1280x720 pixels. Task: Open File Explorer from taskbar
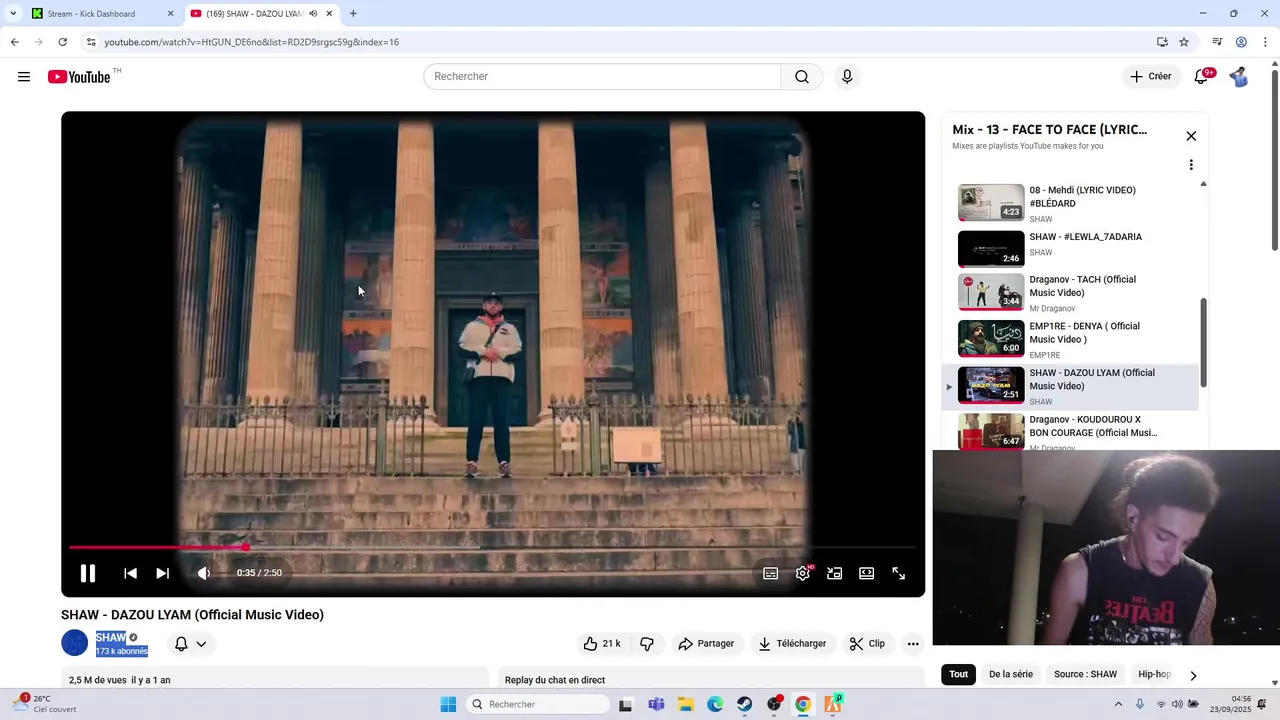[686, 704]
